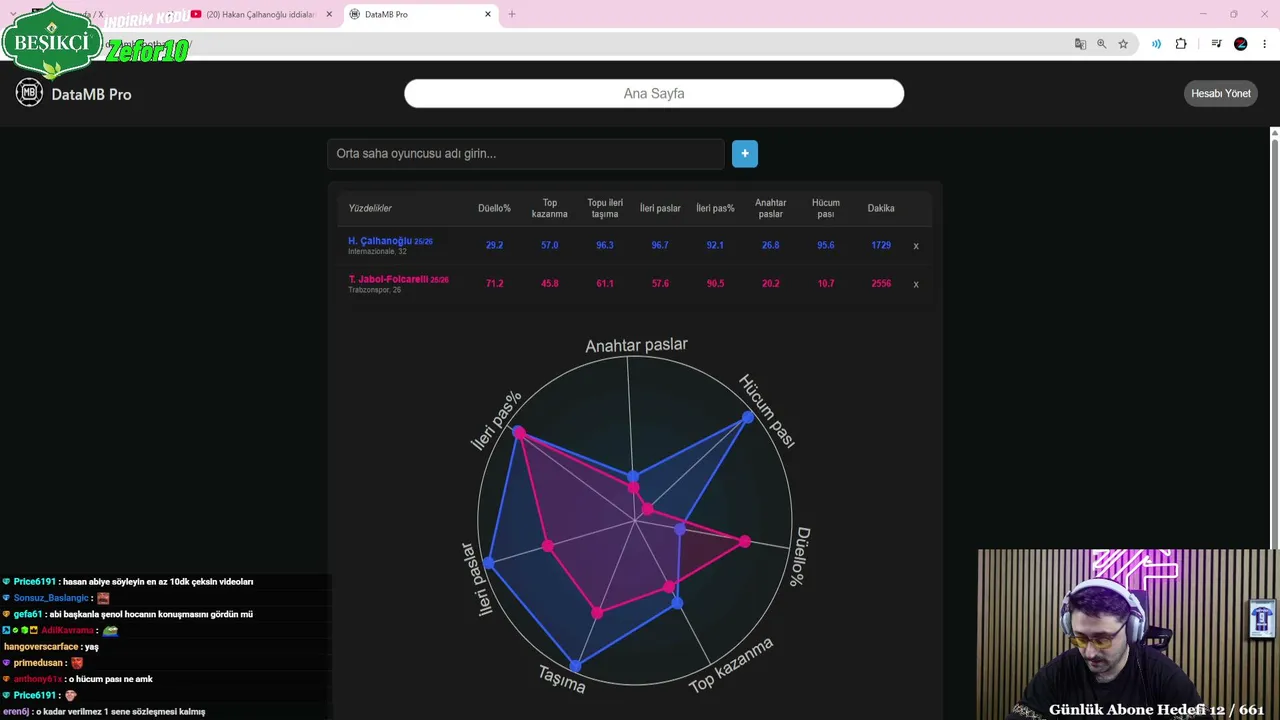Viewport: 1280px width, 720px height.
Task: Click the blue Hücum pası radar point
Action: pos(748,418)
